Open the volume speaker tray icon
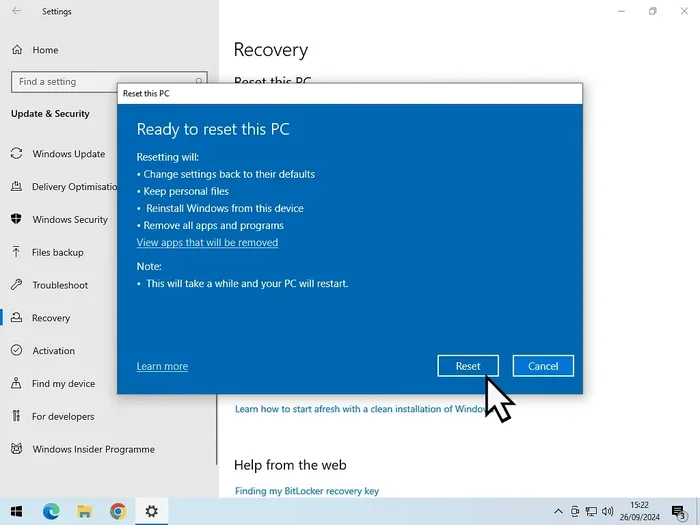Screen dimensions: 700x525 point(607,512)
